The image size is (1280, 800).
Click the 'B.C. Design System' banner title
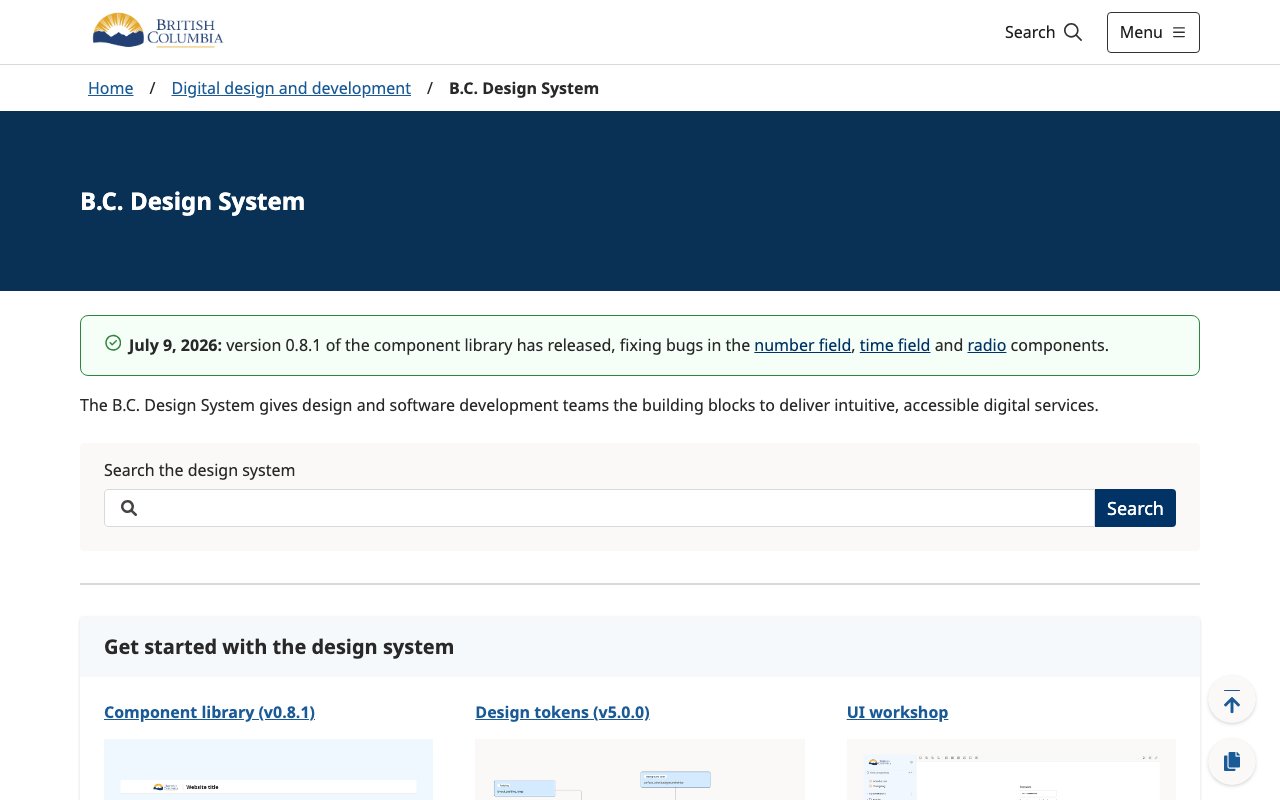(192, 201)
